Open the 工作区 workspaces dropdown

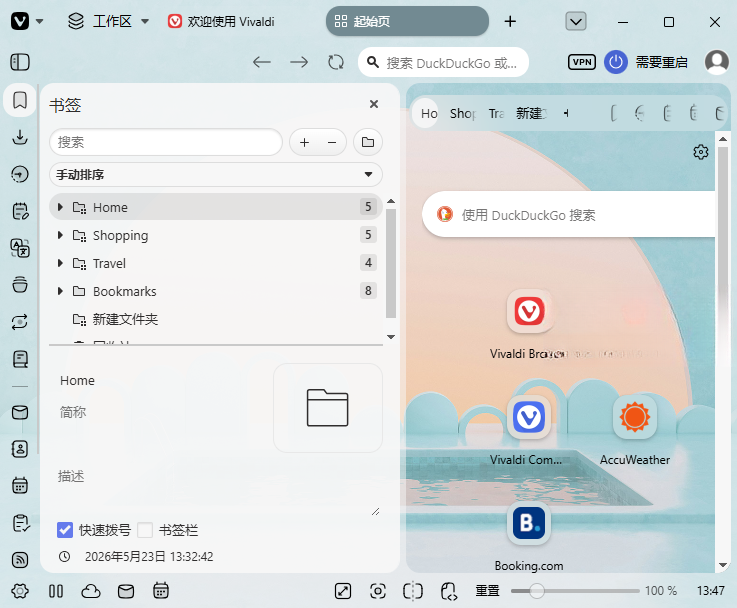108,21
